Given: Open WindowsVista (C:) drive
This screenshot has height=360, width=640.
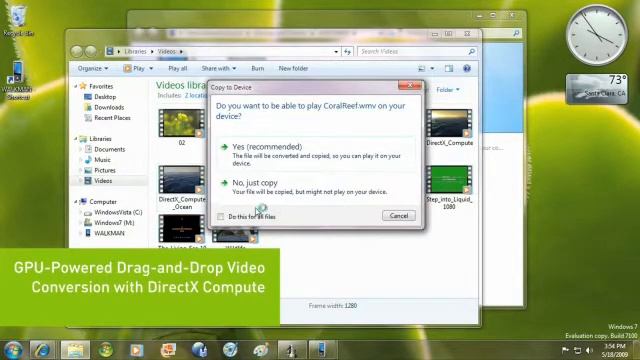Looking at the screenshot, I should click(113, 212).
